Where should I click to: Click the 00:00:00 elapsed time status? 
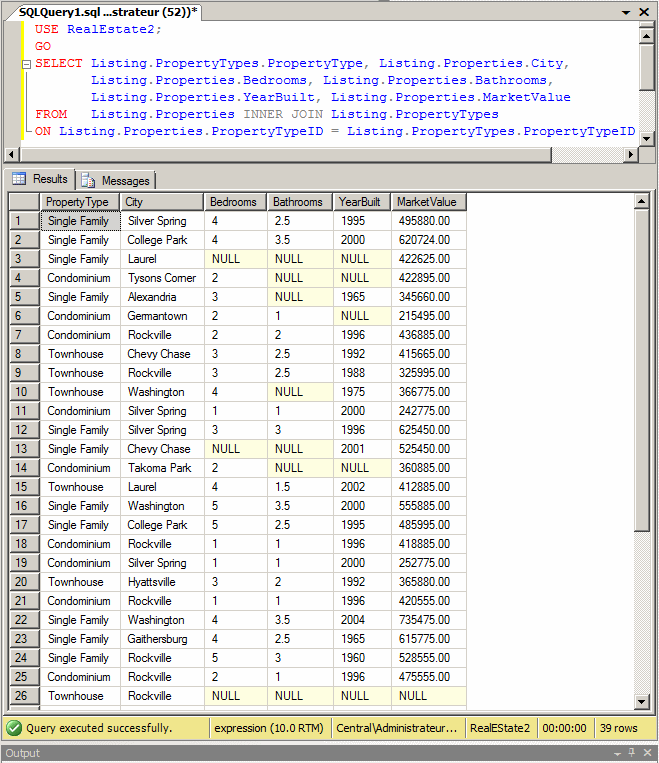[565, 728]
